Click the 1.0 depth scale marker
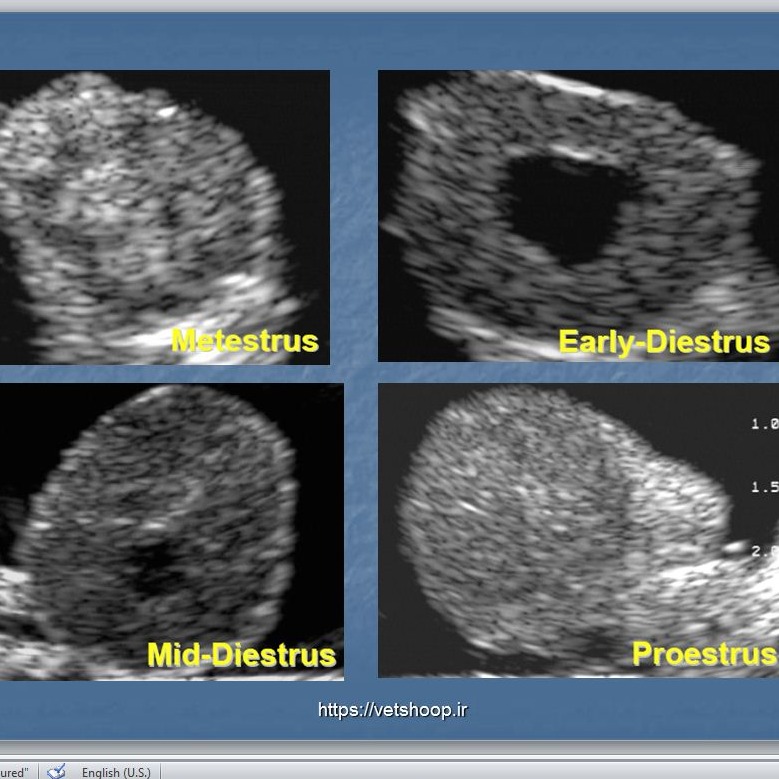The height and width of the screenshot is (779, 779). click(x=765, y=424)
